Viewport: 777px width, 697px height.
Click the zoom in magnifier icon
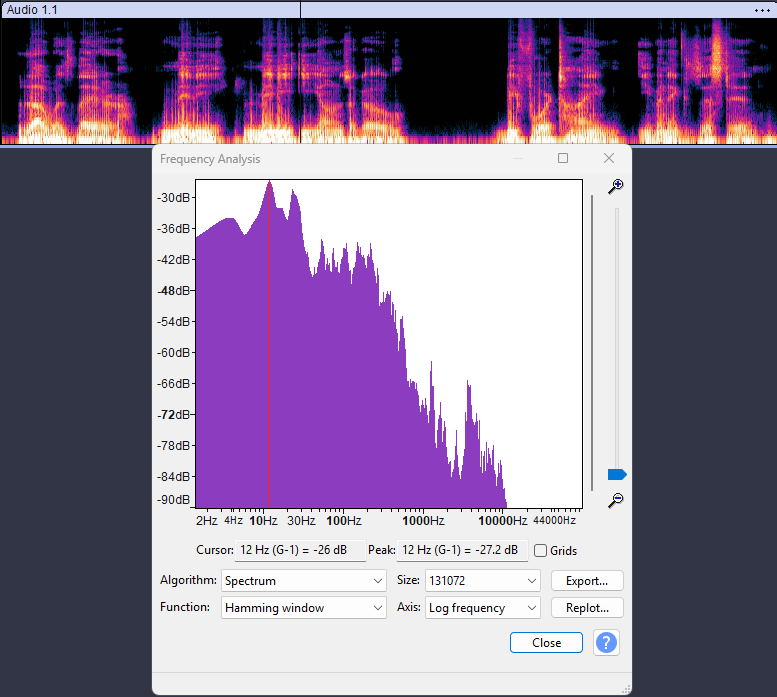[x=615, y=186]
